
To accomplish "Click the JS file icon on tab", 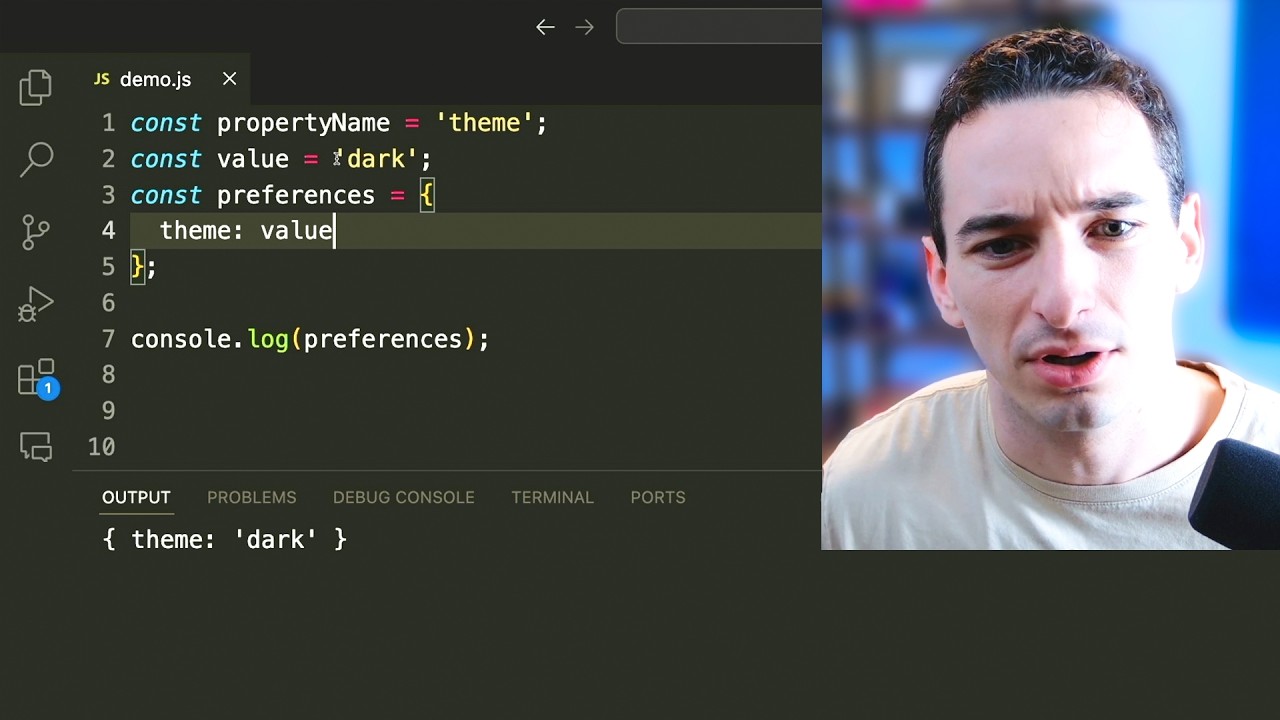I will click(x=101, y=79).
